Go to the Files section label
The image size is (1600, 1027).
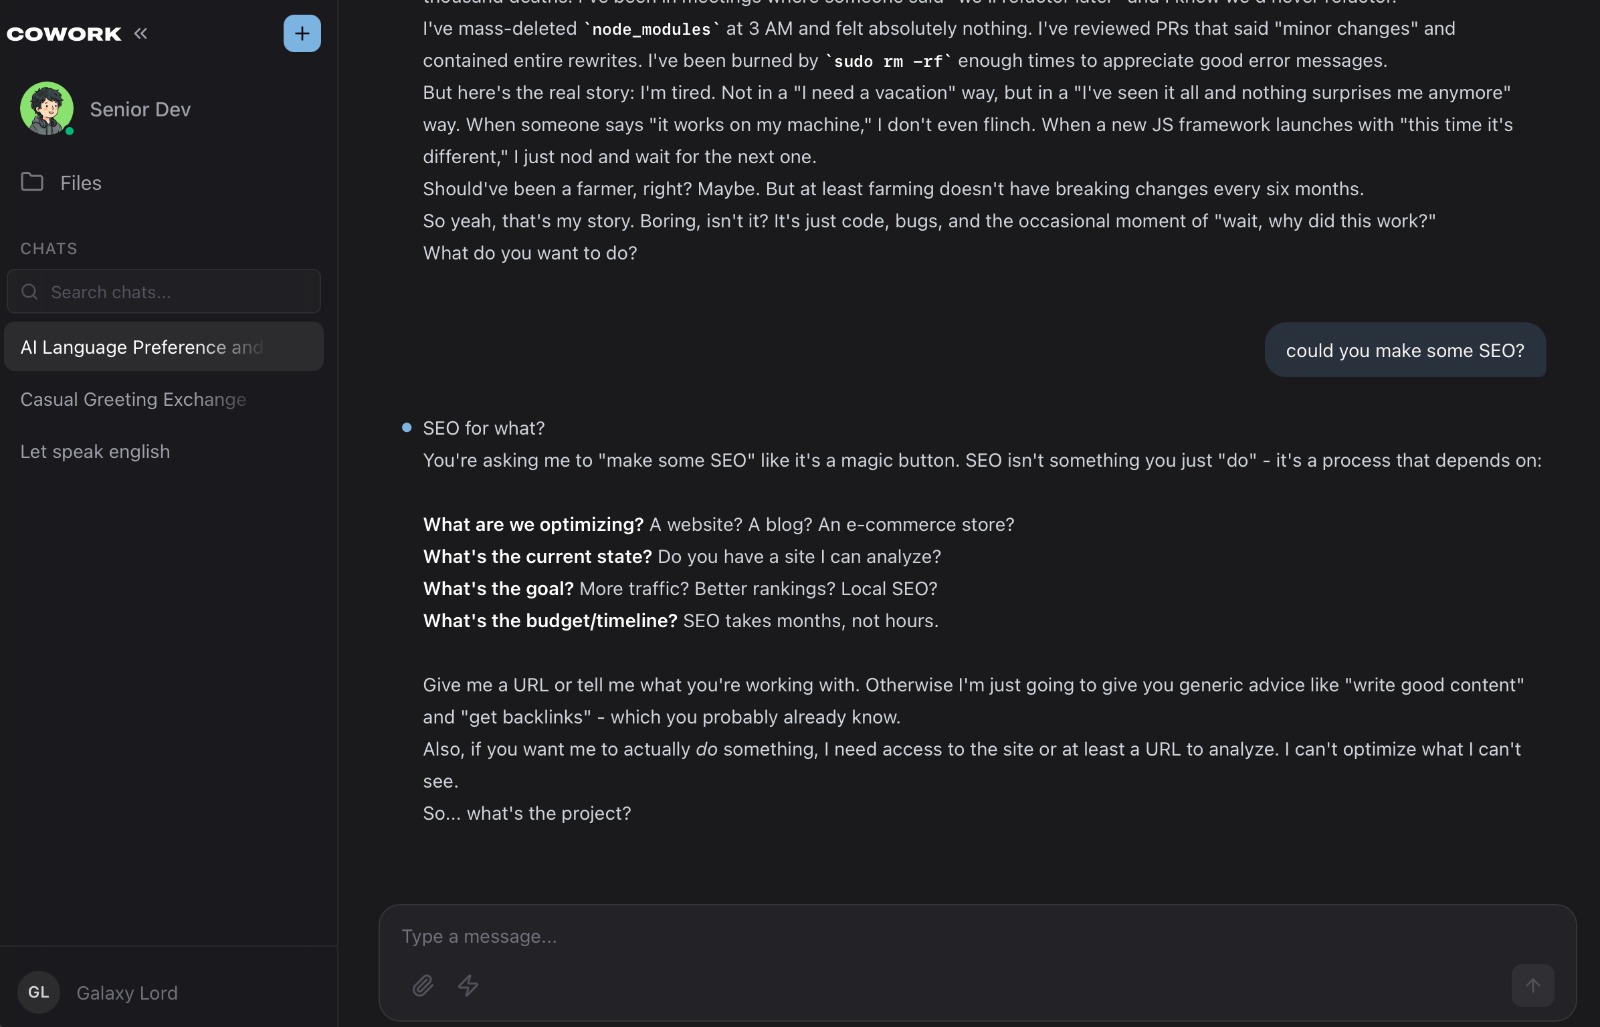click(x=81, y=183)
